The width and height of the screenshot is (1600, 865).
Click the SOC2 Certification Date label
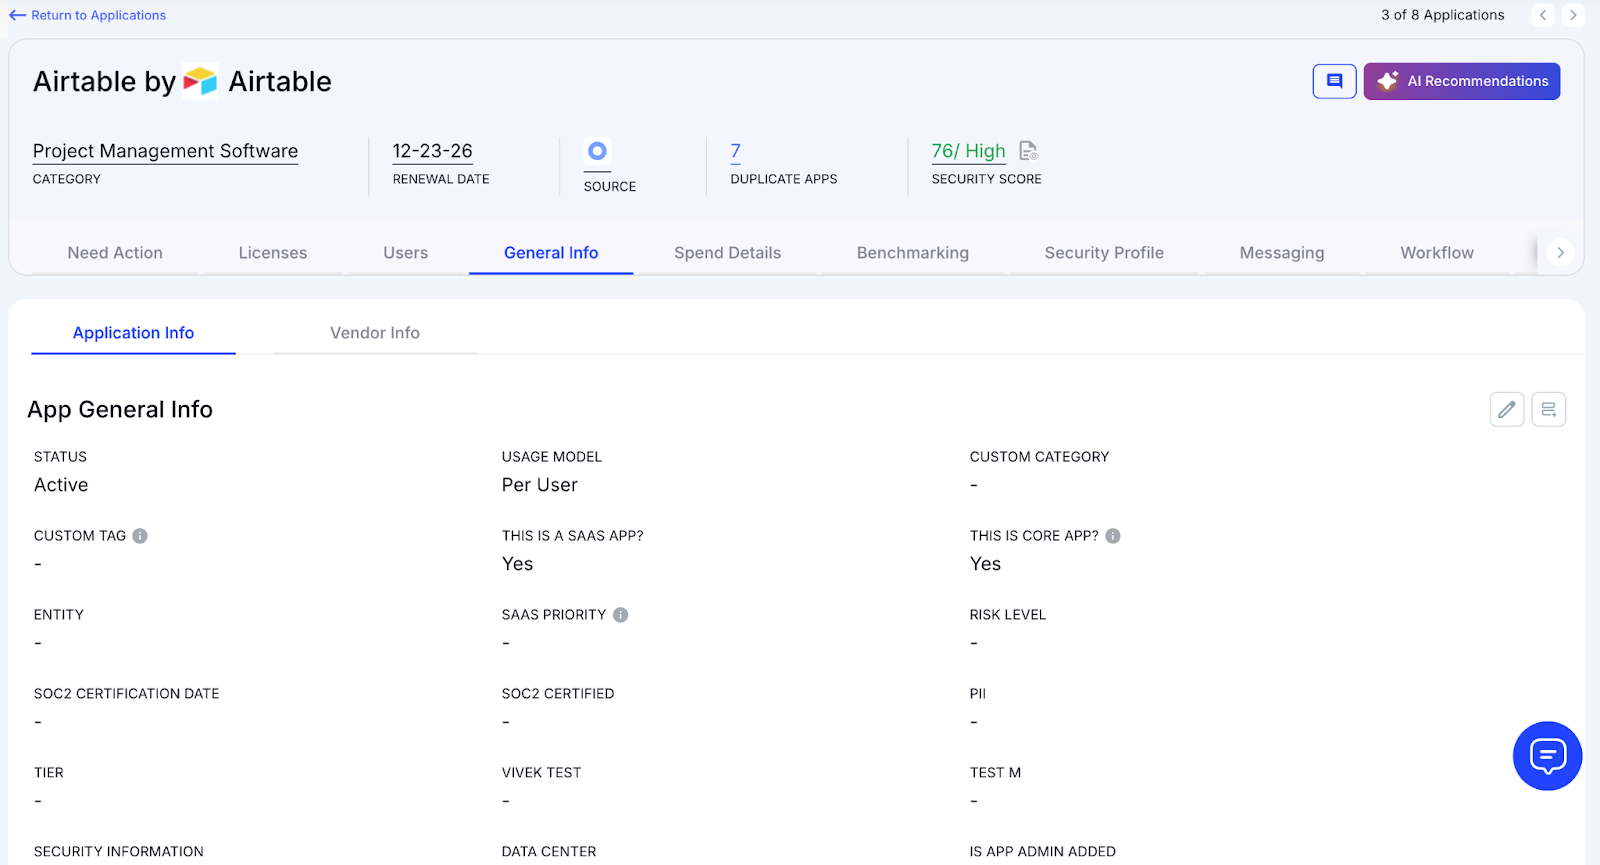tap(126, 694)
